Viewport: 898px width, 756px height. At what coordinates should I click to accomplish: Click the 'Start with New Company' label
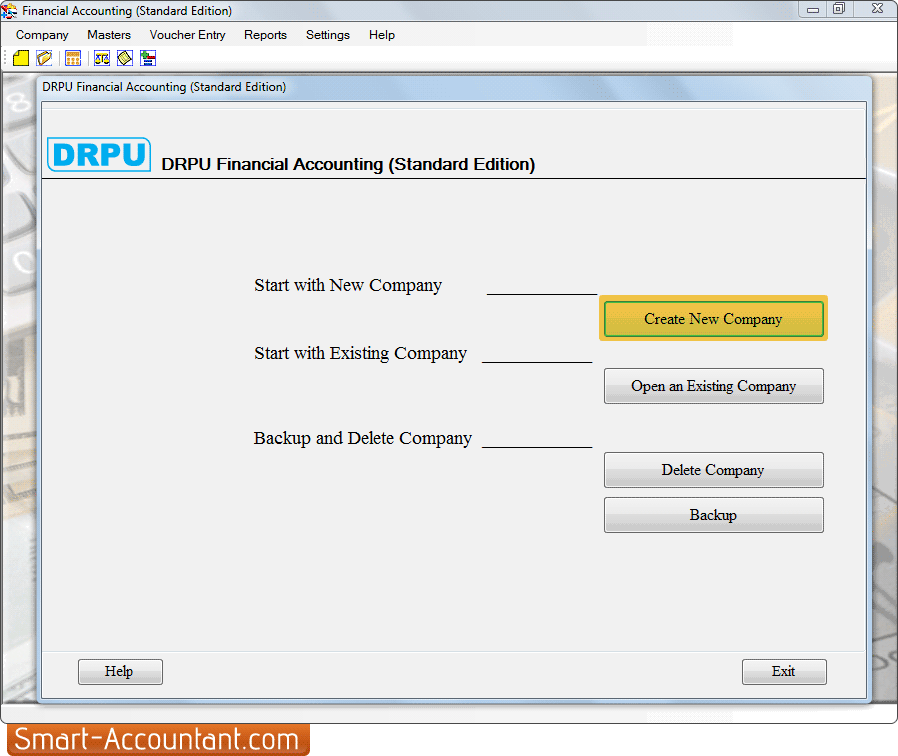coord(348,285)
